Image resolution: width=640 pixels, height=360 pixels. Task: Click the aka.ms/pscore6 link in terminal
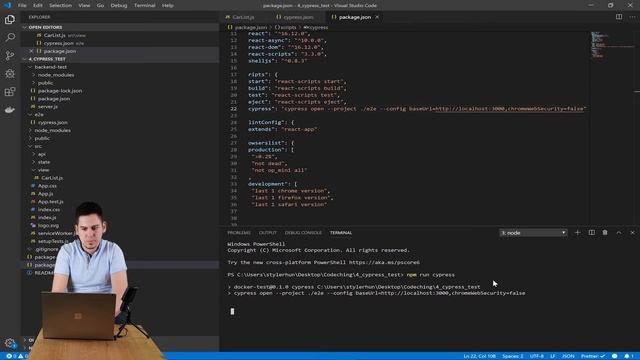384,262
